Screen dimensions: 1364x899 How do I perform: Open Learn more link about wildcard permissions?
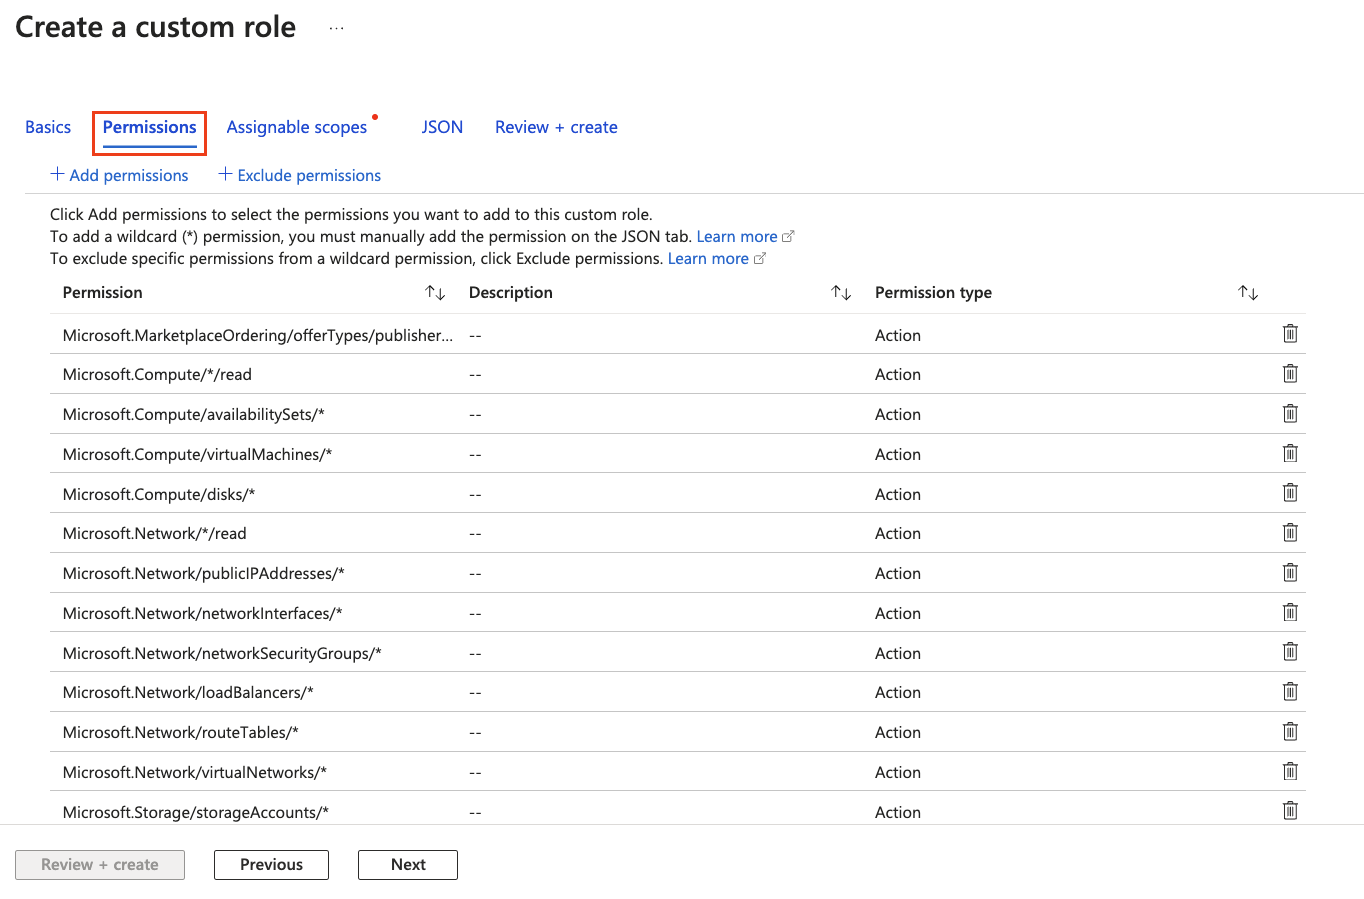(737, 237)
